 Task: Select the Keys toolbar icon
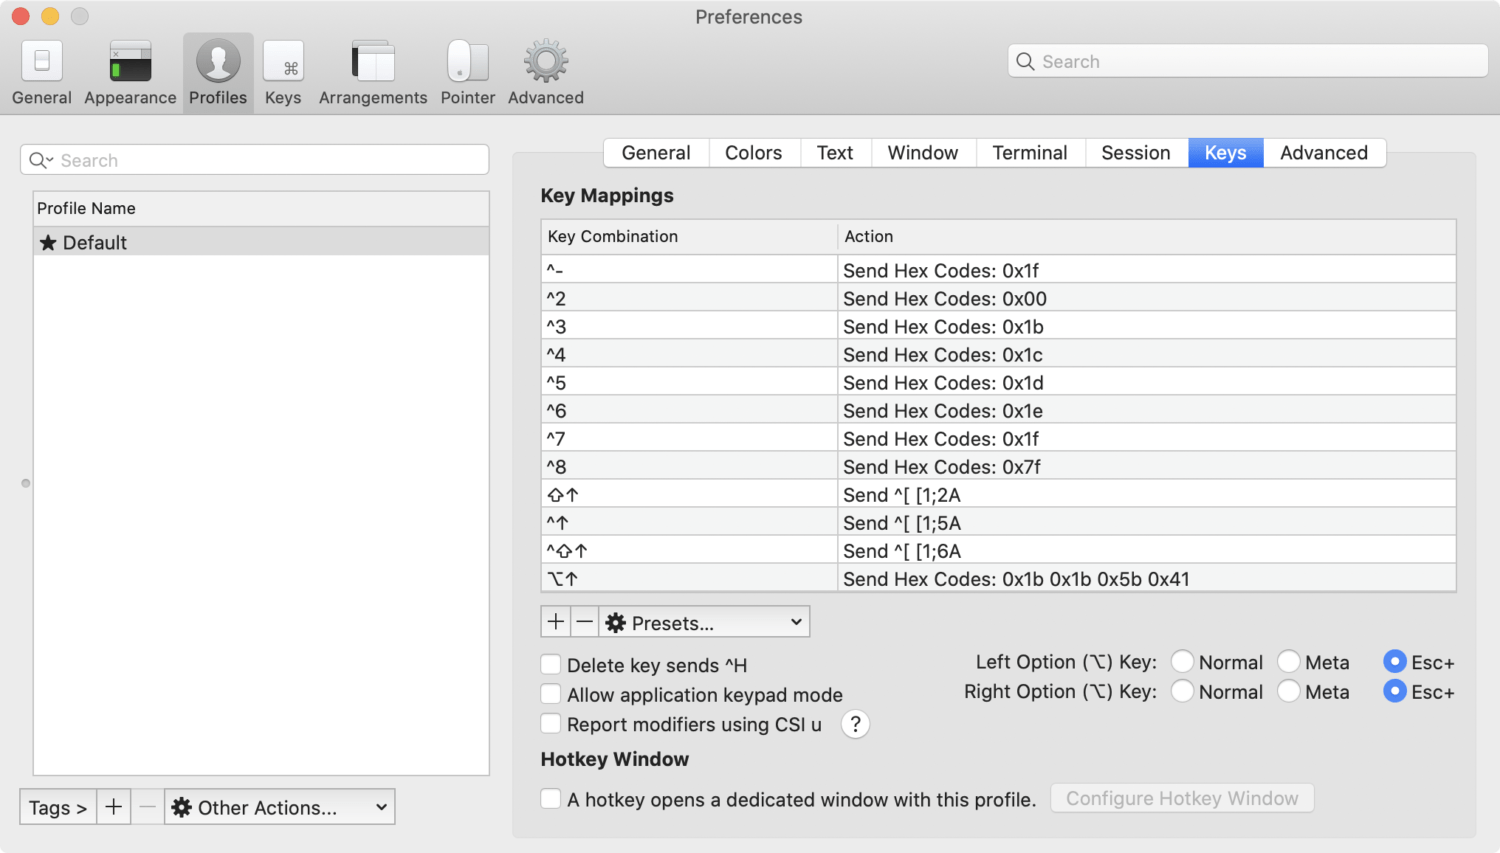[283, 62]
